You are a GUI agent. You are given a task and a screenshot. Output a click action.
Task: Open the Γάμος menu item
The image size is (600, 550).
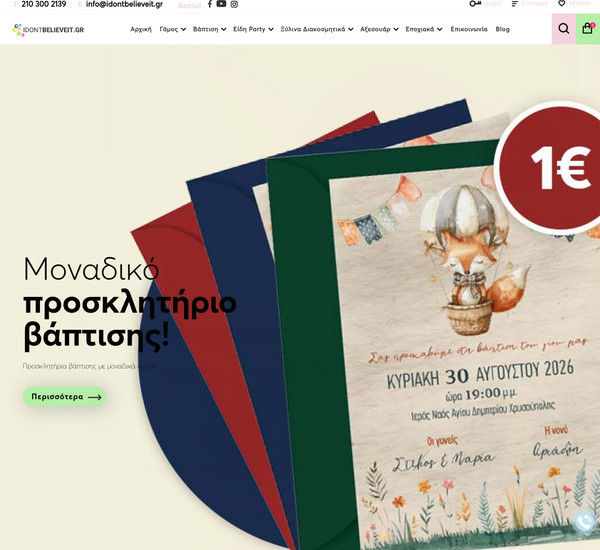pos(169,29)
